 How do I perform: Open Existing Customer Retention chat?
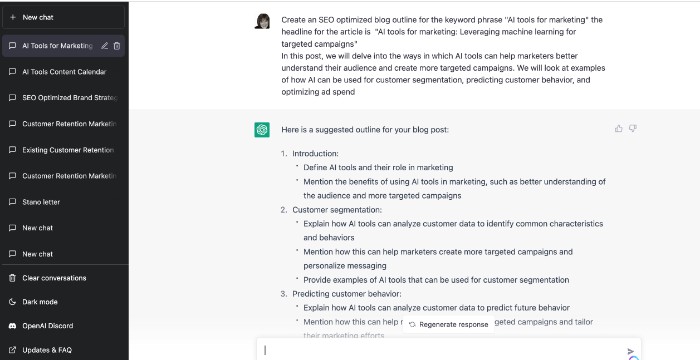(x=63, y=150)
